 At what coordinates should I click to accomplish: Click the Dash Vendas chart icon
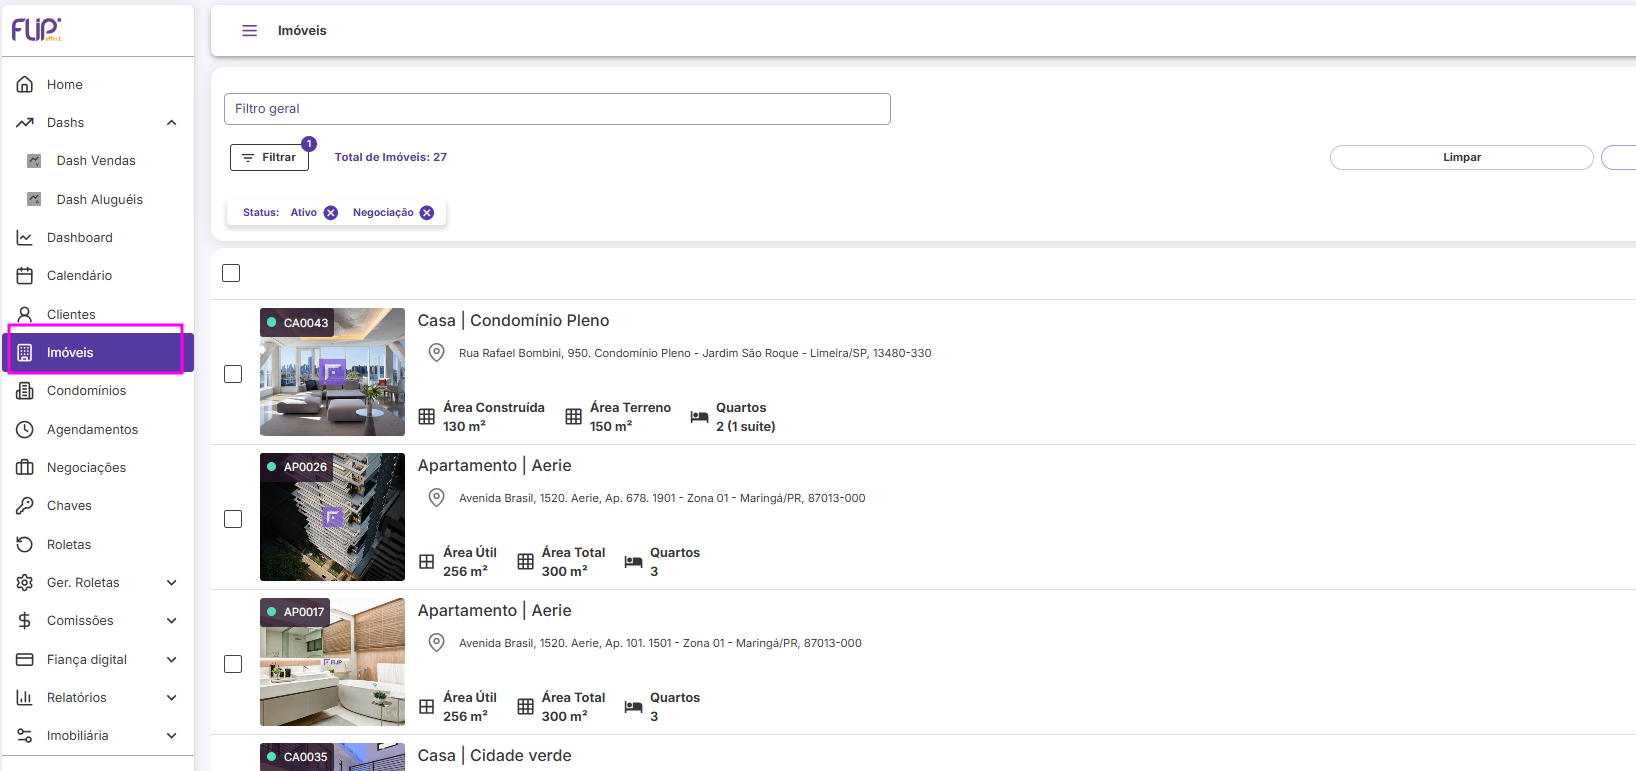pyautogui.click(x=34, y=161)
